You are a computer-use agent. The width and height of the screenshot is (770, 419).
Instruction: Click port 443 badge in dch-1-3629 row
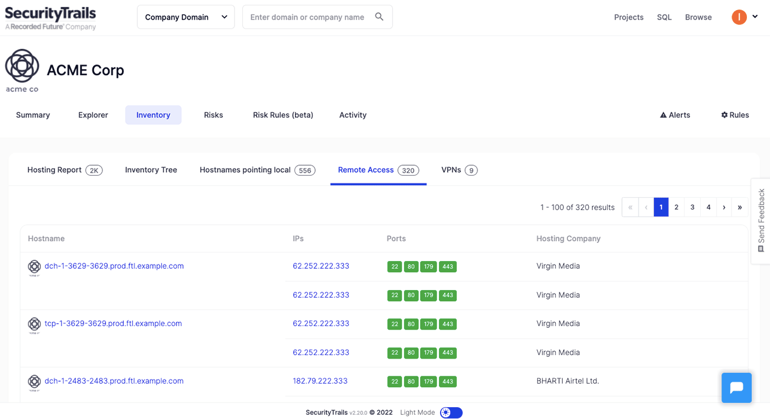(447, 267)
